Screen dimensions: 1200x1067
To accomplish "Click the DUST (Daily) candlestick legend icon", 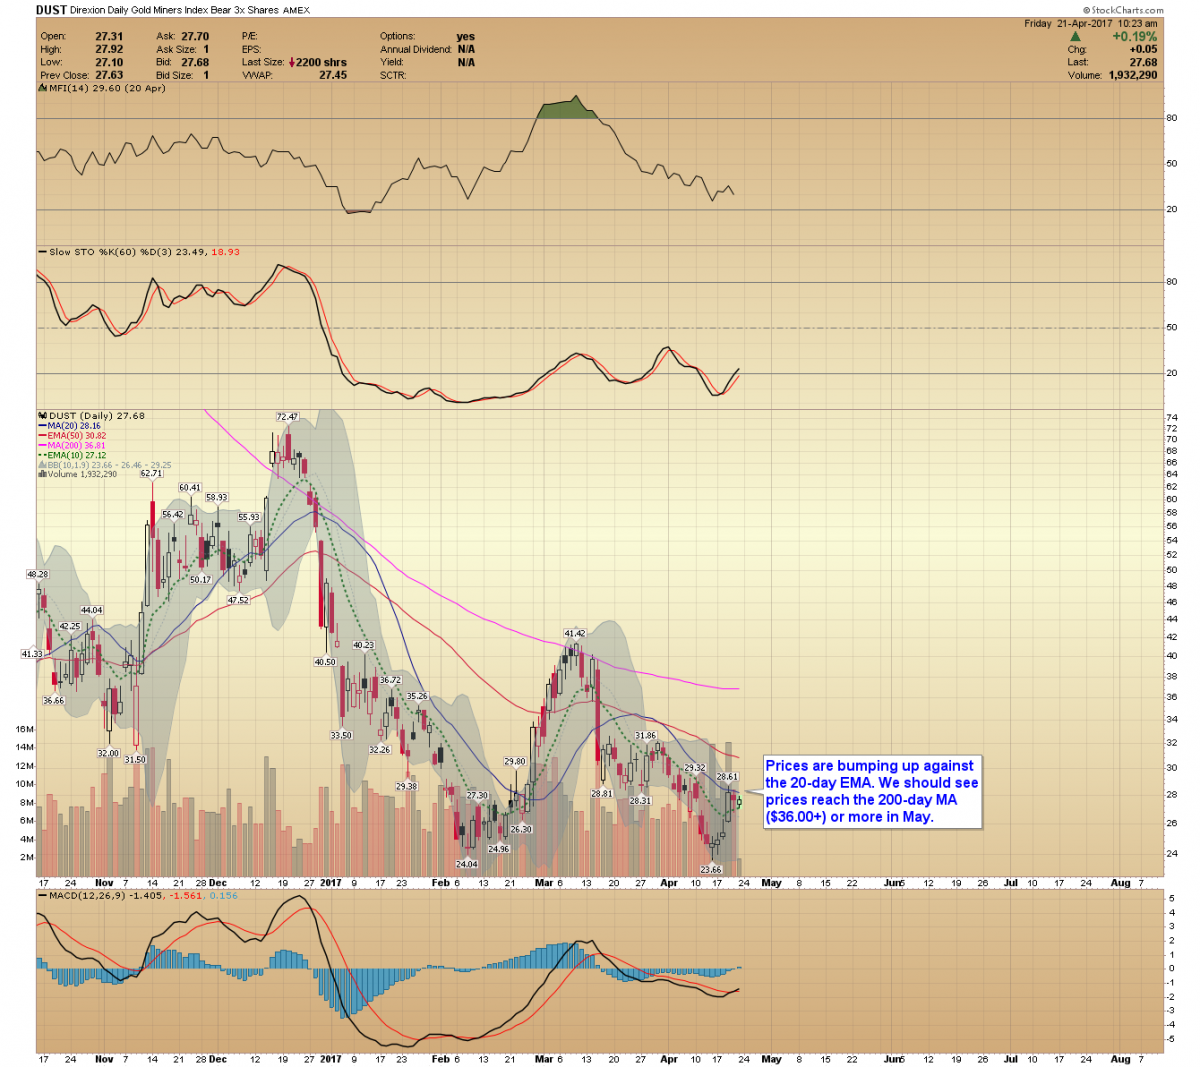I will 42,416.
